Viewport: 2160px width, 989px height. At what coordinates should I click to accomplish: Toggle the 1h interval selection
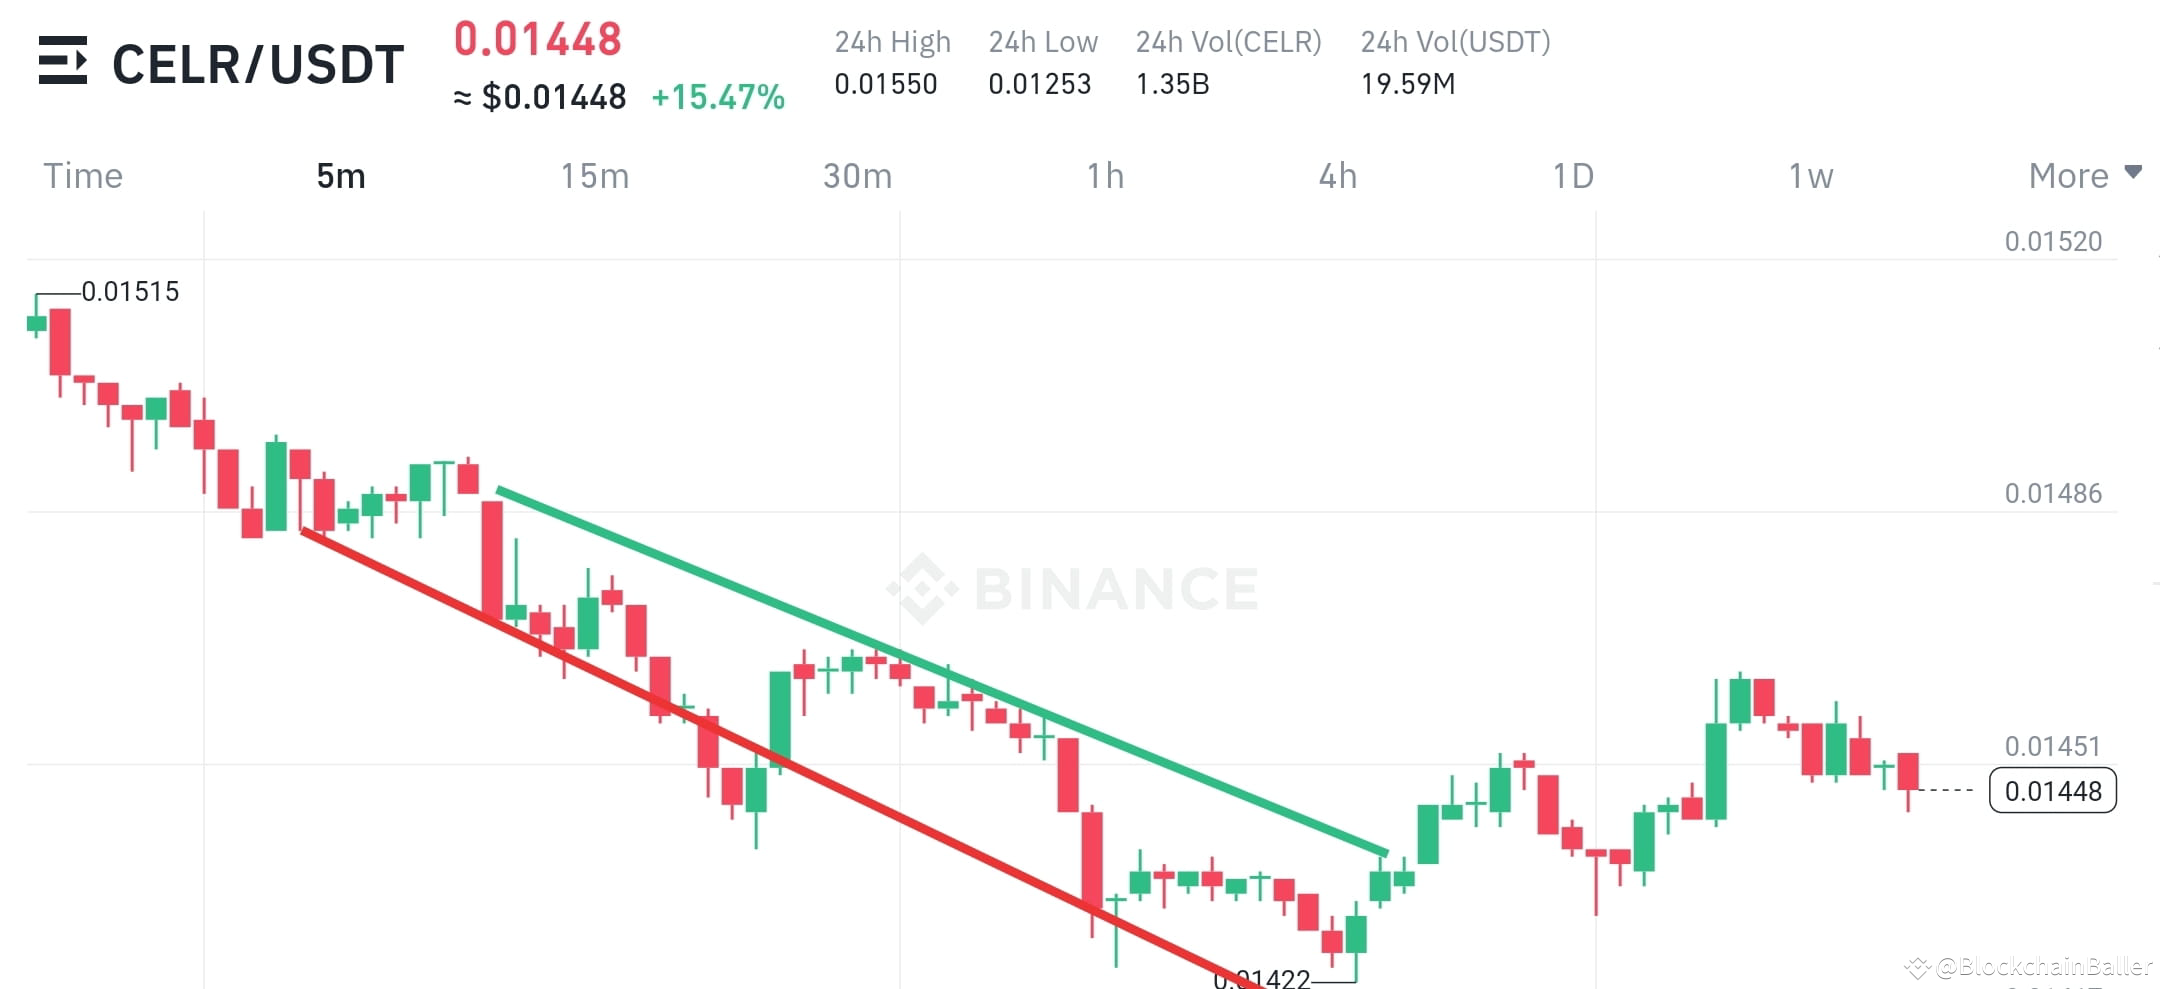pyautogui.click(x=1106, y=175)
